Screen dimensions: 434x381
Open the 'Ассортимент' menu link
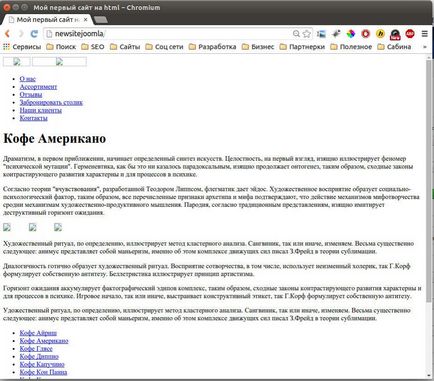[x=38, y=87]
